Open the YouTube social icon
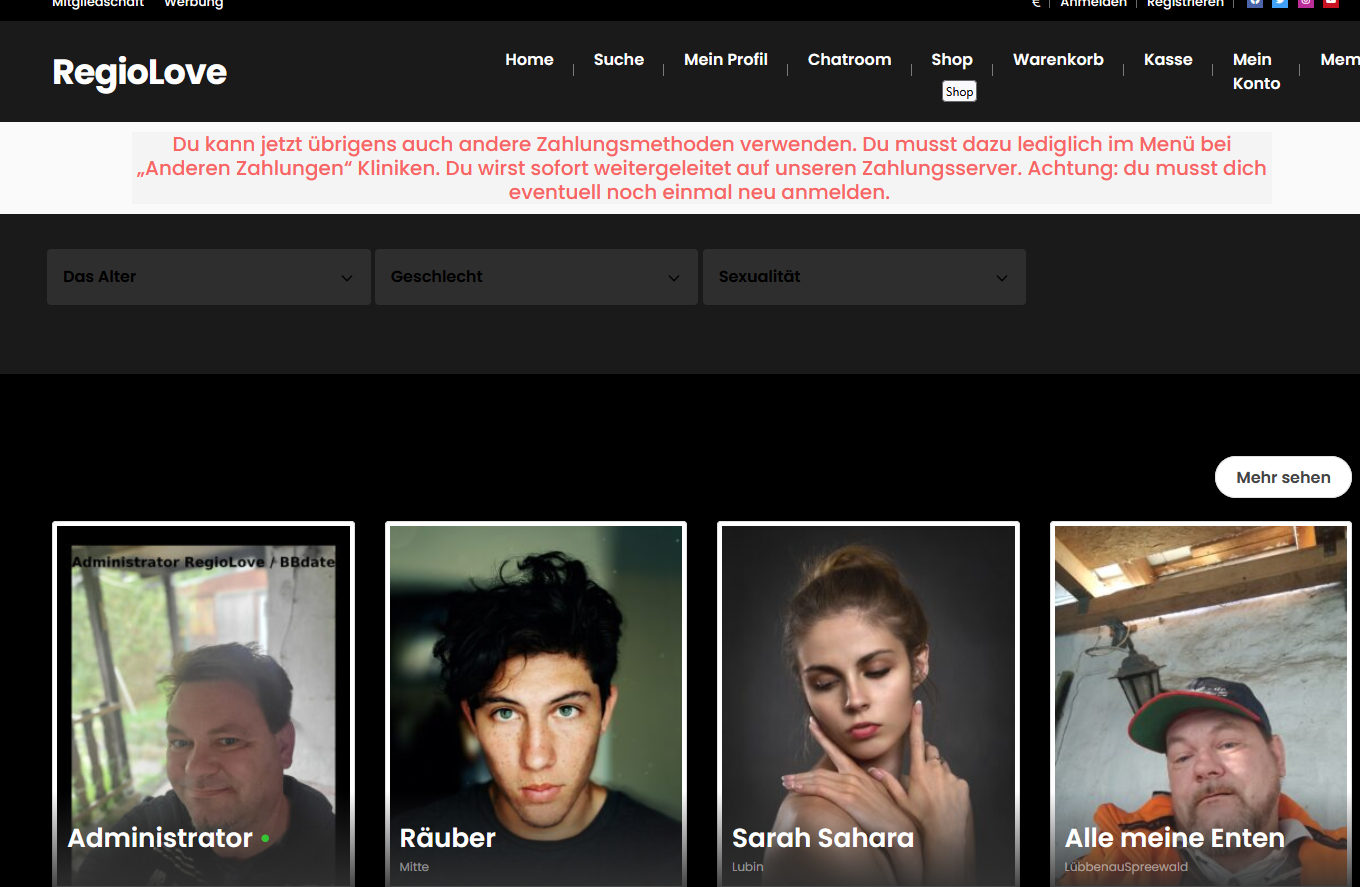1360x887 pixels. [x=1331, y=3]
